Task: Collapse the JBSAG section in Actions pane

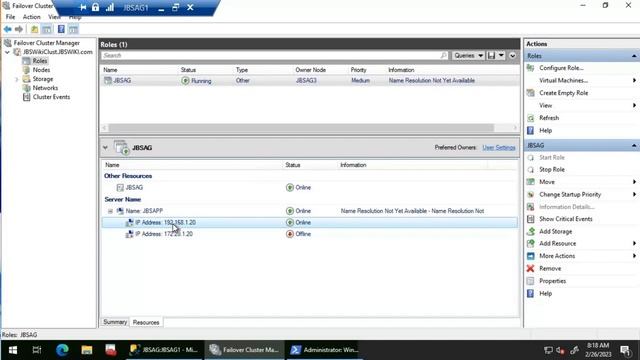Action: [634, 145]
